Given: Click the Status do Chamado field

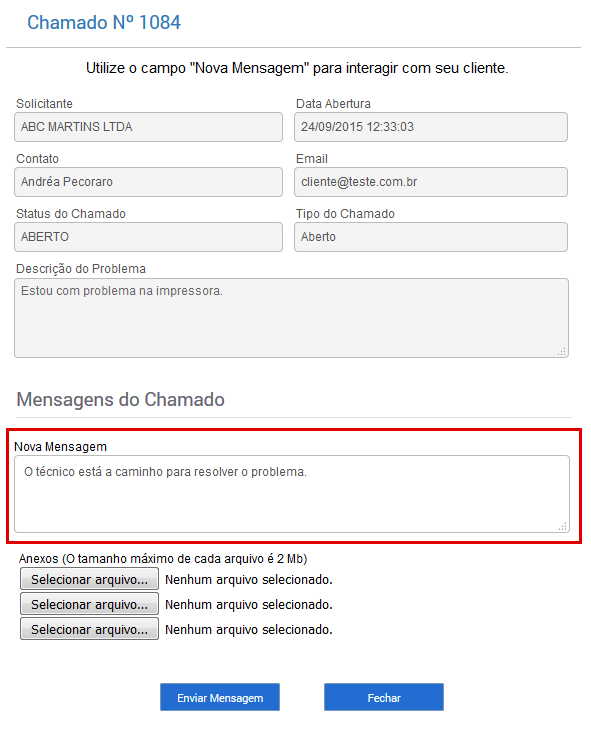Looking at the screenshot, I should click(148, 237).
